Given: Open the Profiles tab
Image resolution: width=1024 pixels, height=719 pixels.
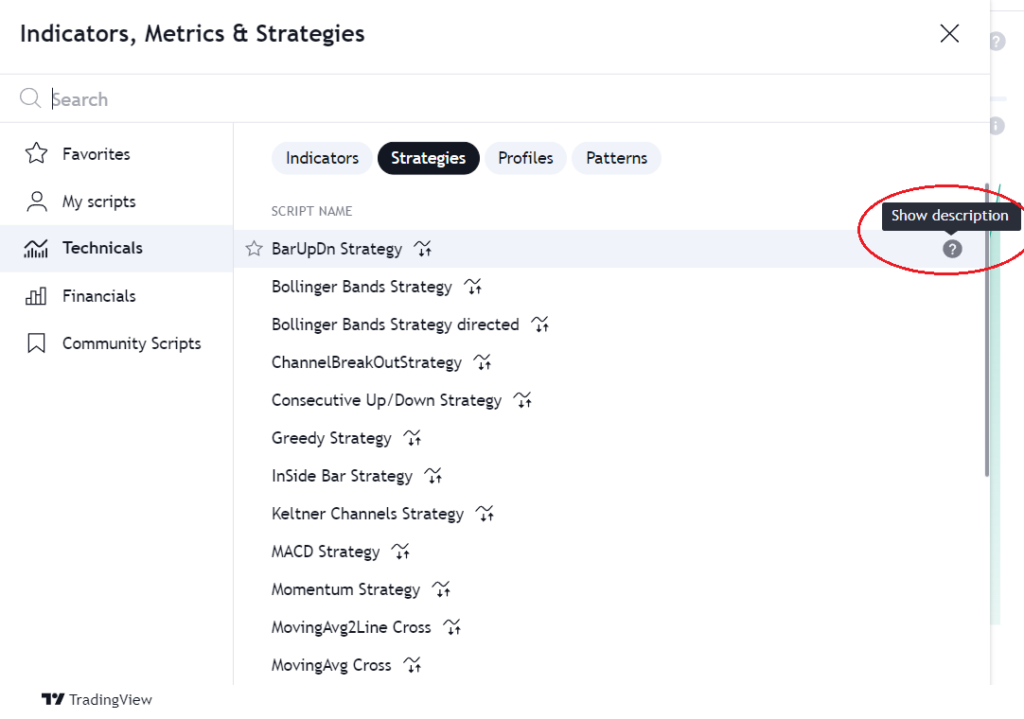Looking at the screenshot, I should (x=525, y=158).
